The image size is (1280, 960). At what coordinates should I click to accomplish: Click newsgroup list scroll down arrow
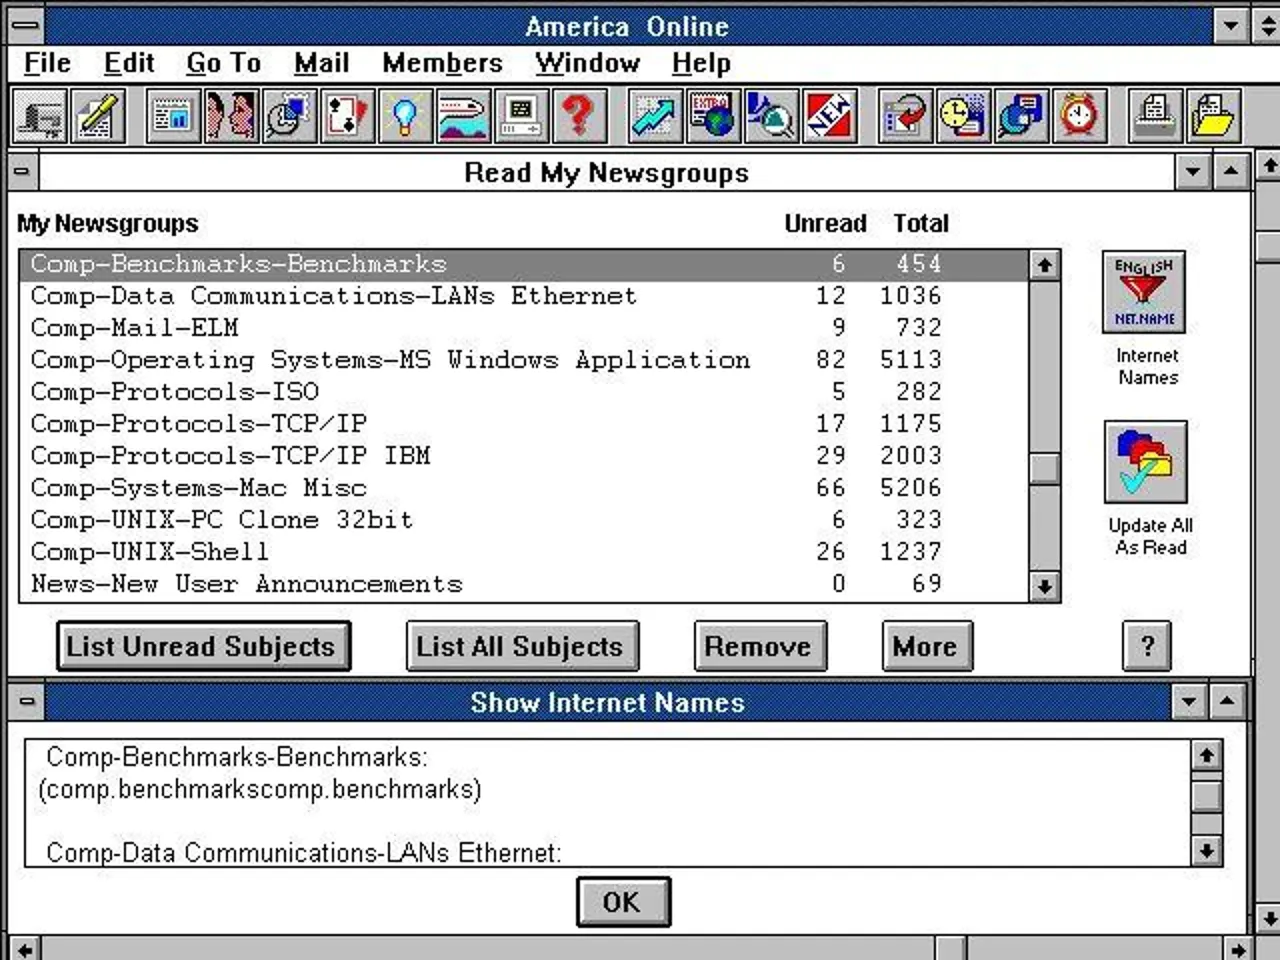pos(1044,586)
